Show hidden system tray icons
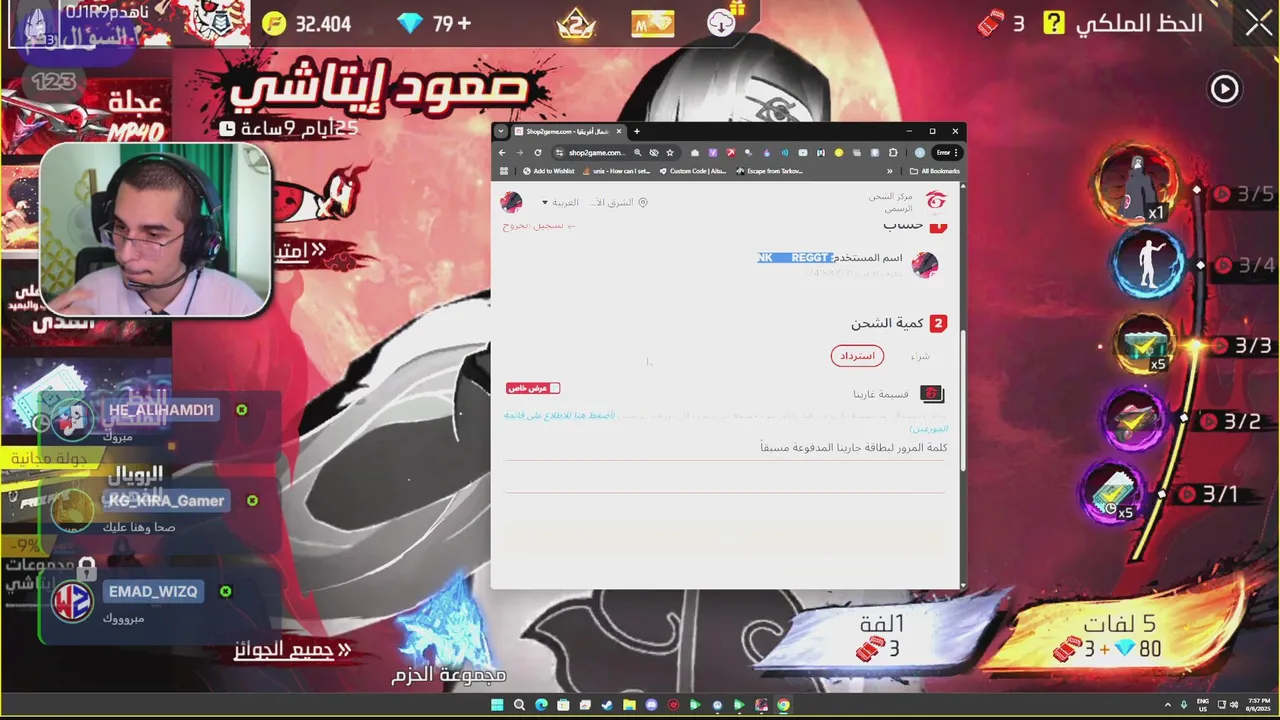This screenshot has width=1280, height=720. [1168, 705]
